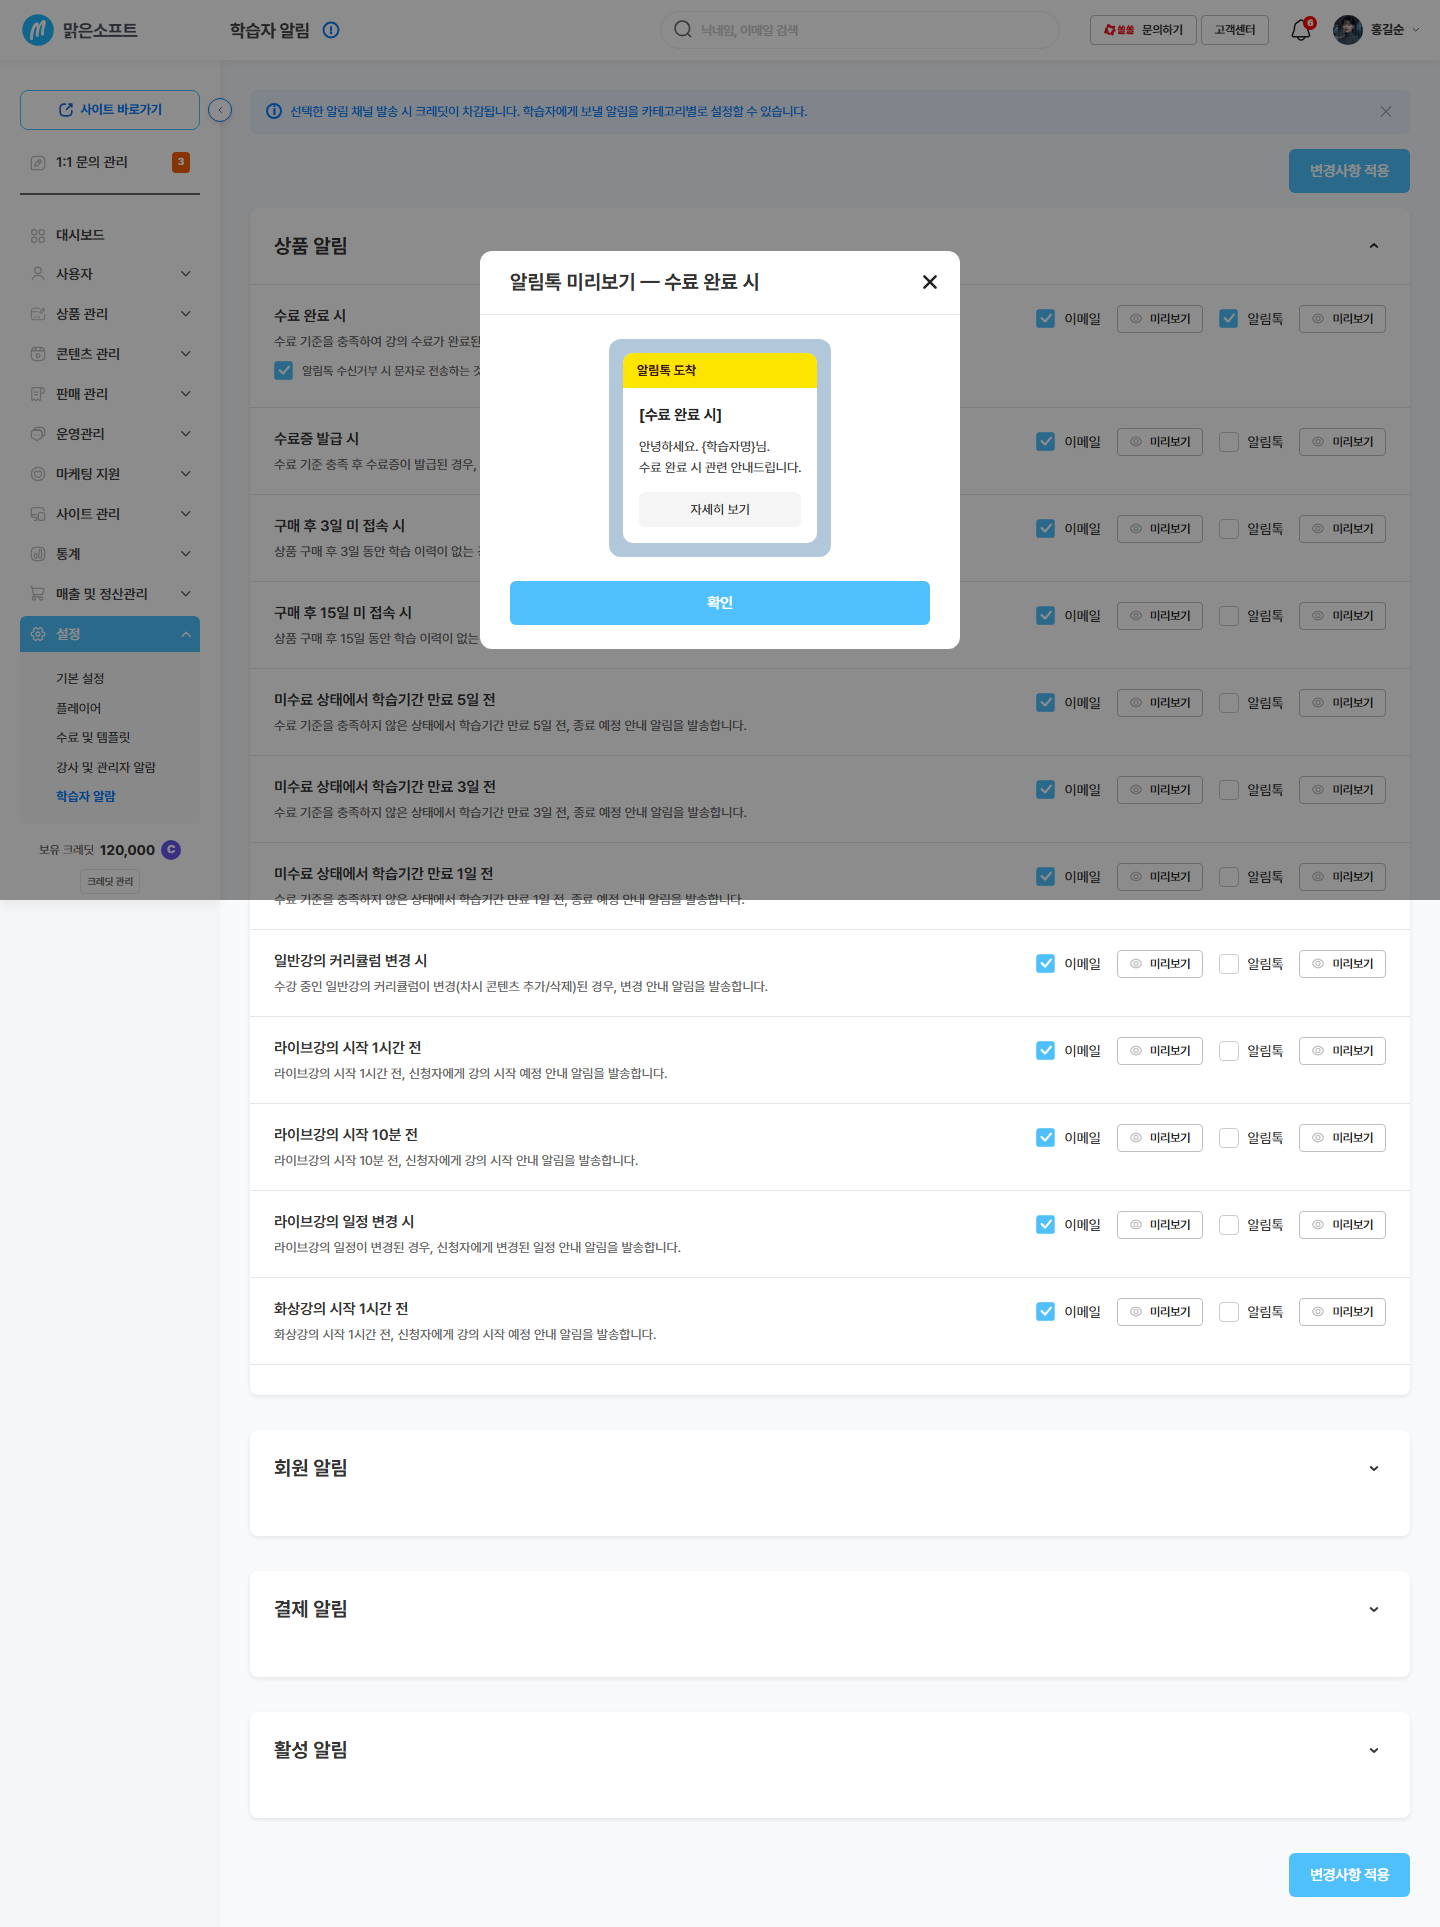The width and height of the screenshot is (1440, 1927).
Task: Click the 크레딧 관리 button
Action: pos(110,881)
